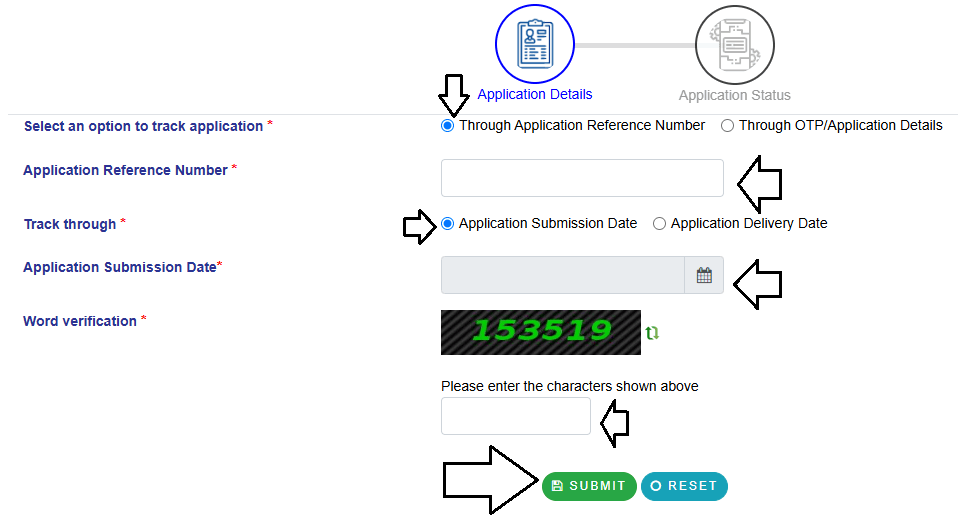Screen dimensions: 958x520
Task: Click the 'Please enter the characters shown above' text
Action: pyautogui.click(x=569, y=386)
